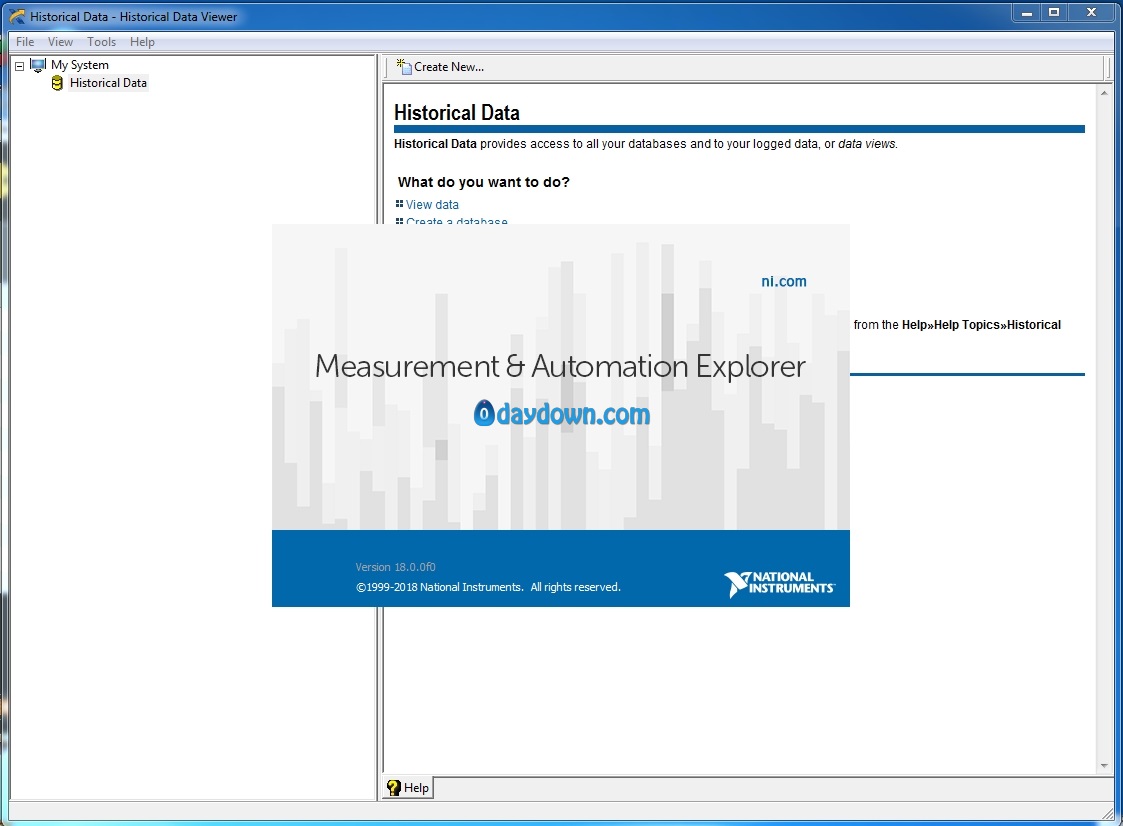Open the Tools menu
Image resolution: width=1123 pixels, height=826 pixels.
click(101, 42)
